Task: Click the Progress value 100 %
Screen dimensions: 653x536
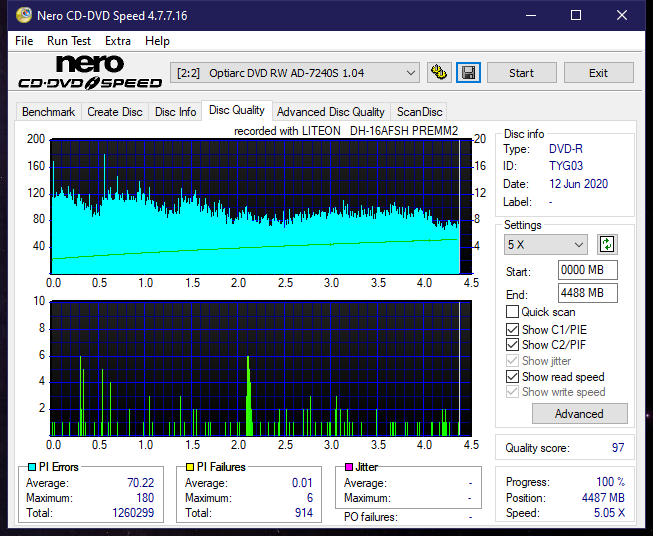Action: [x=611, y=482]
